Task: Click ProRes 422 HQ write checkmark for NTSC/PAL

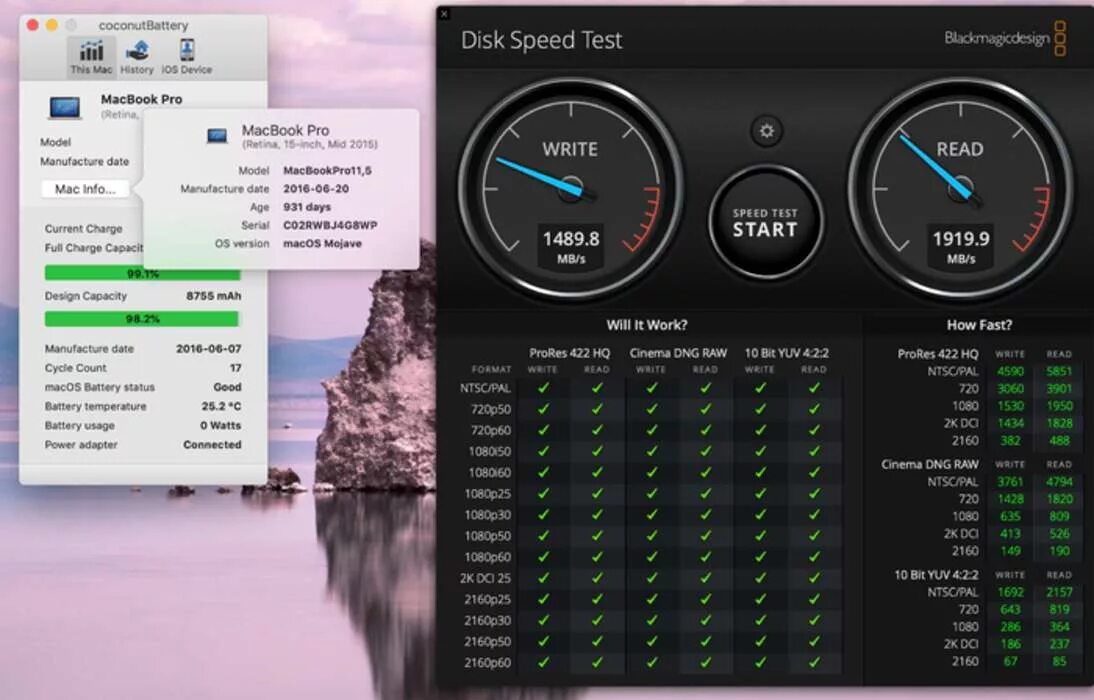Action: [x=543, y=388]
